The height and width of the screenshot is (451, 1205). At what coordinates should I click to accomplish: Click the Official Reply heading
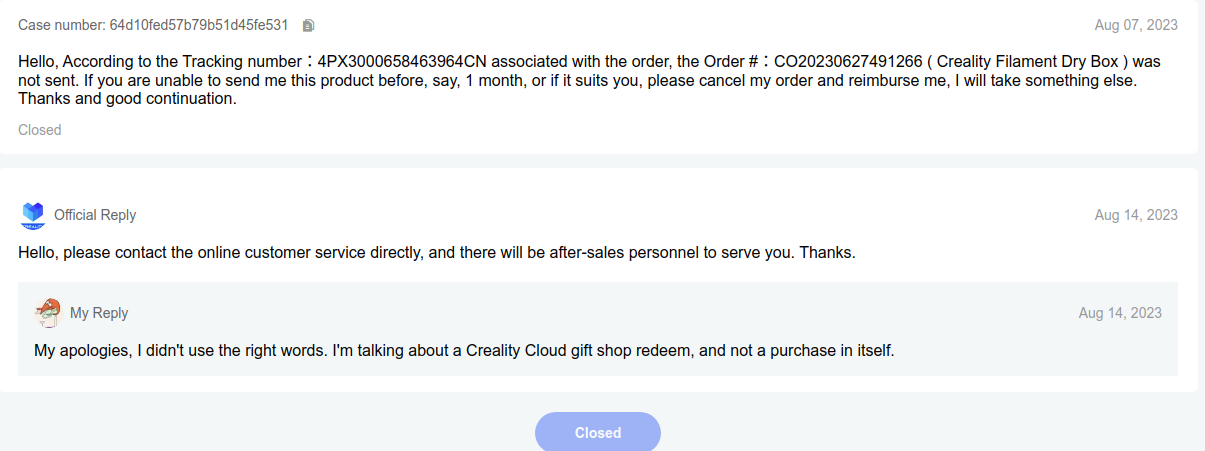(95, 215)
